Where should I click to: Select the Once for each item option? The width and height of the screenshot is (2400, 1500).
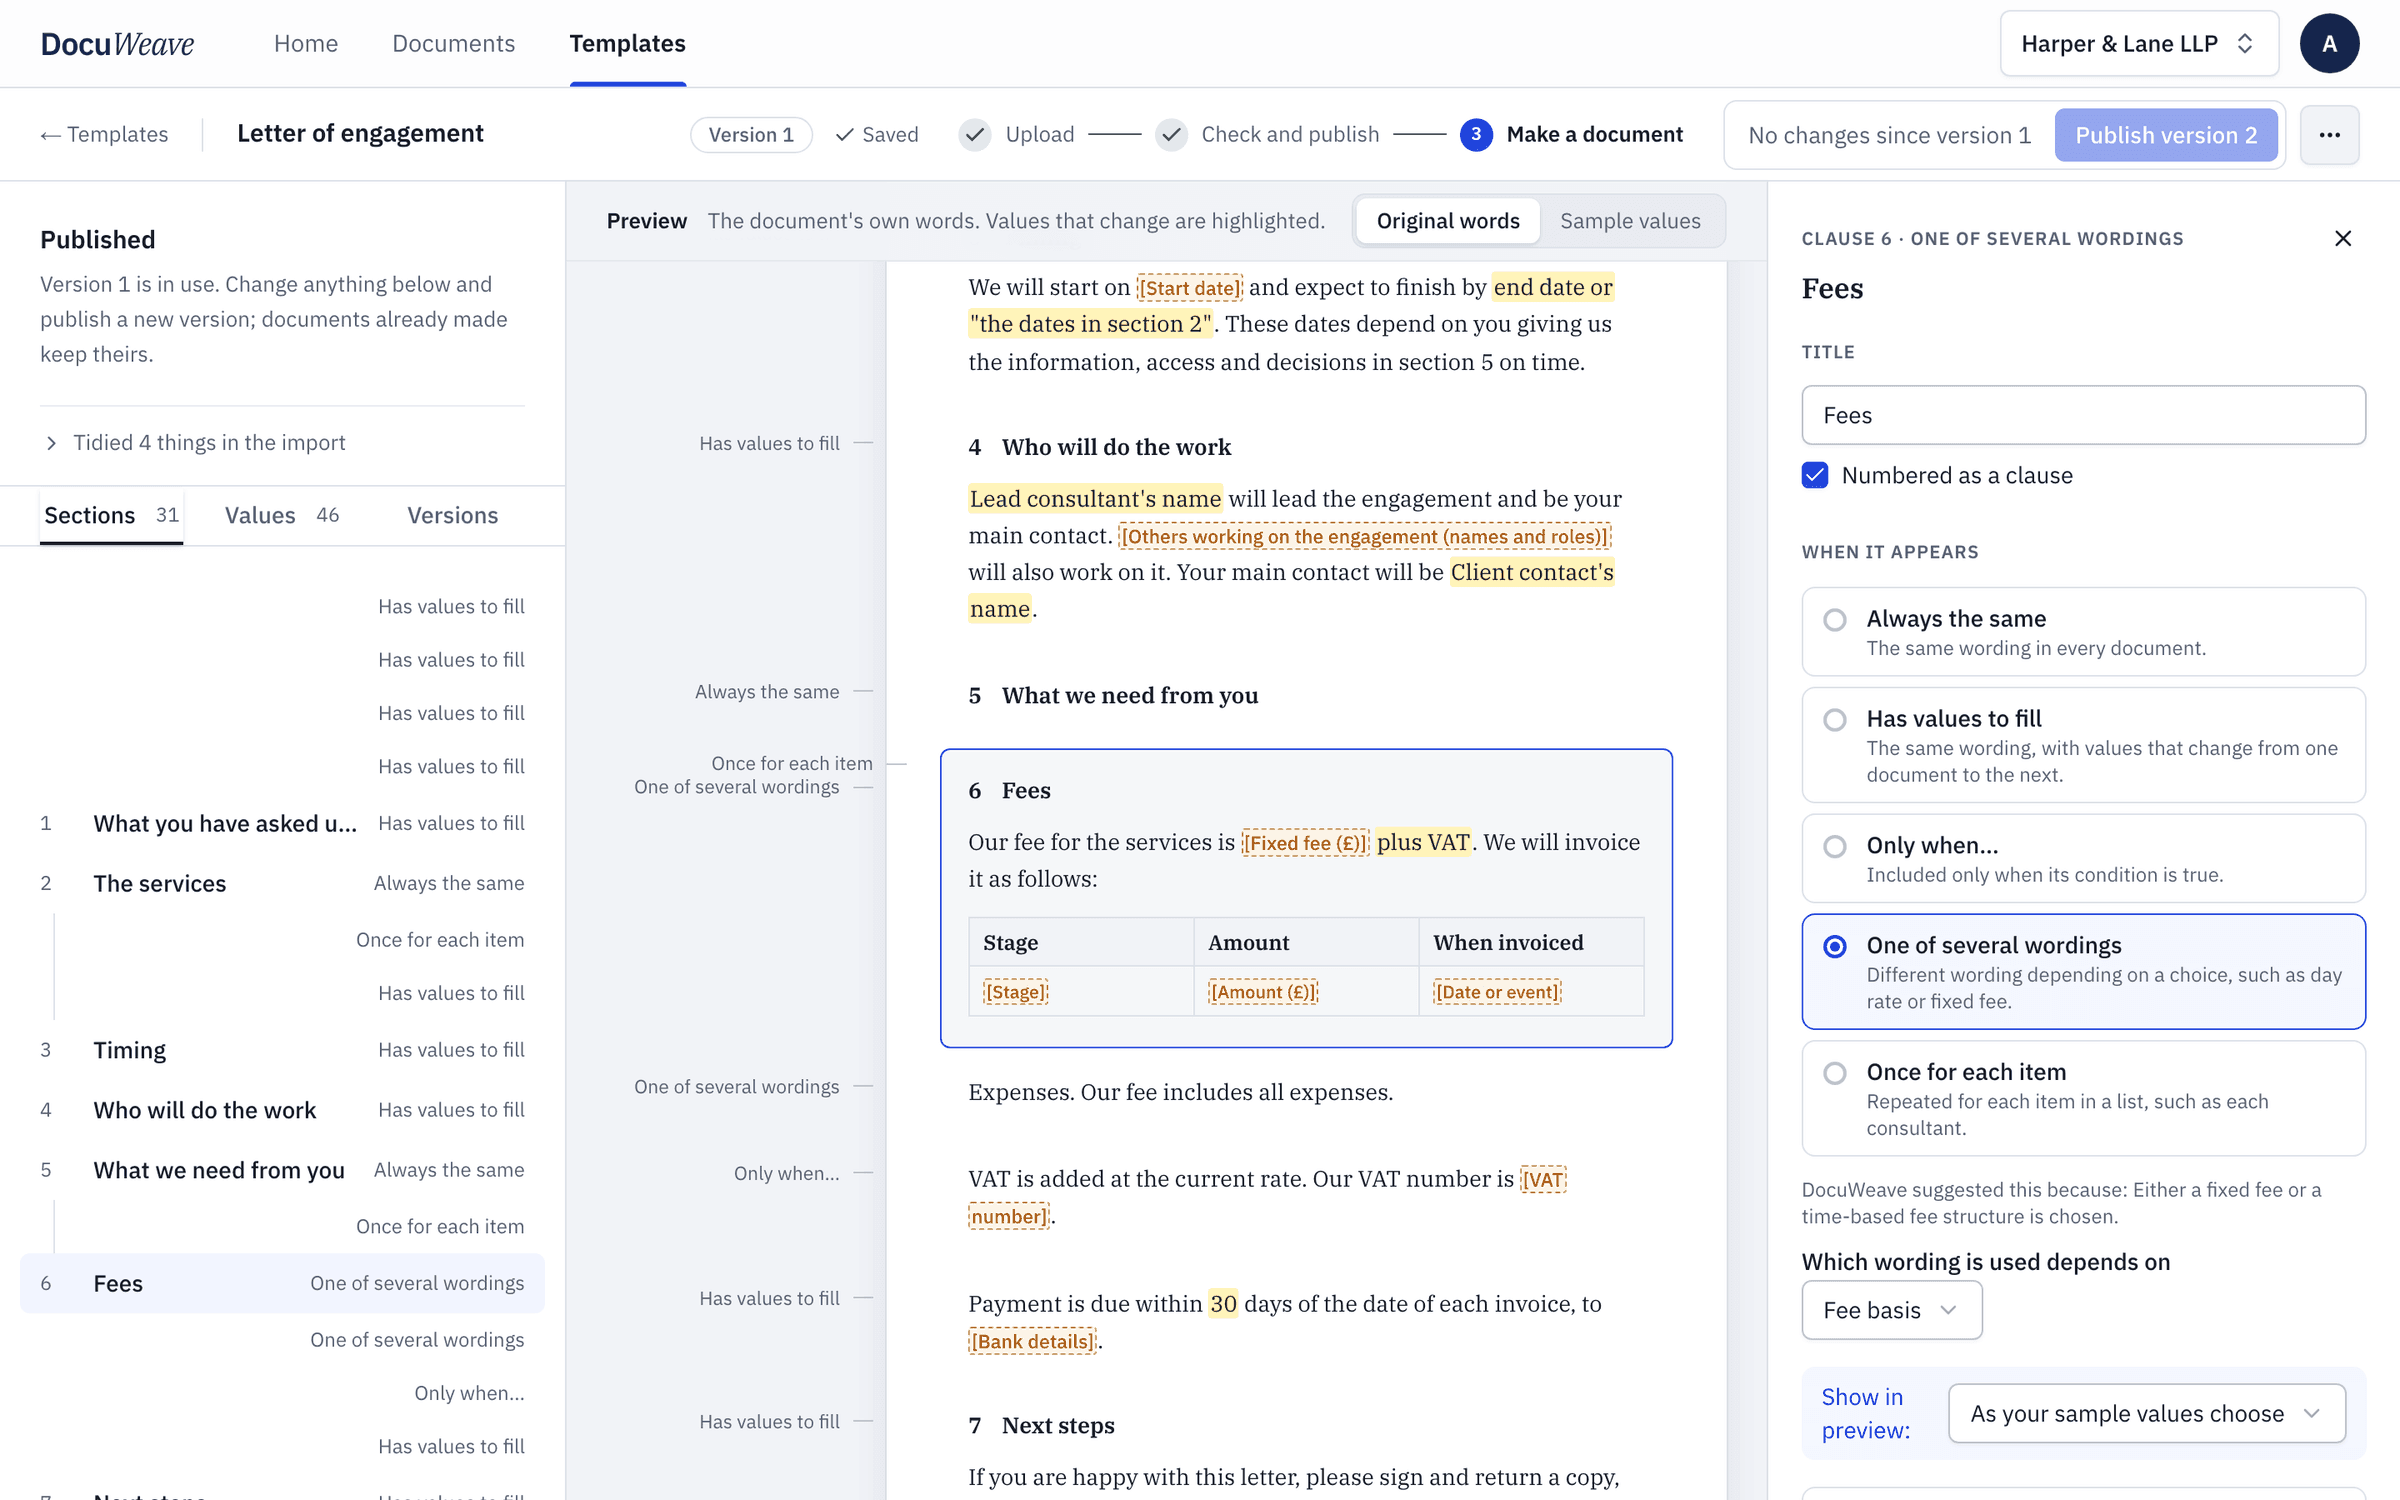point(2083,1098)
